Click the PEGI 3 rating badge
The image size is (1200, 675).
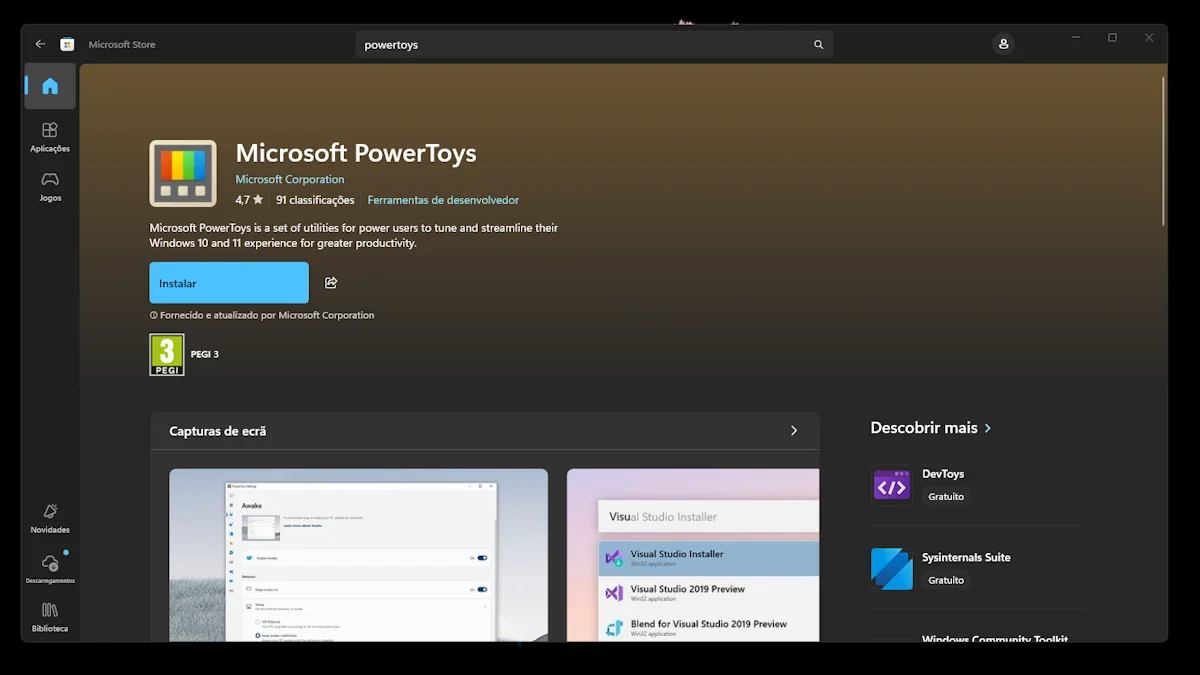tap(167, 355)
